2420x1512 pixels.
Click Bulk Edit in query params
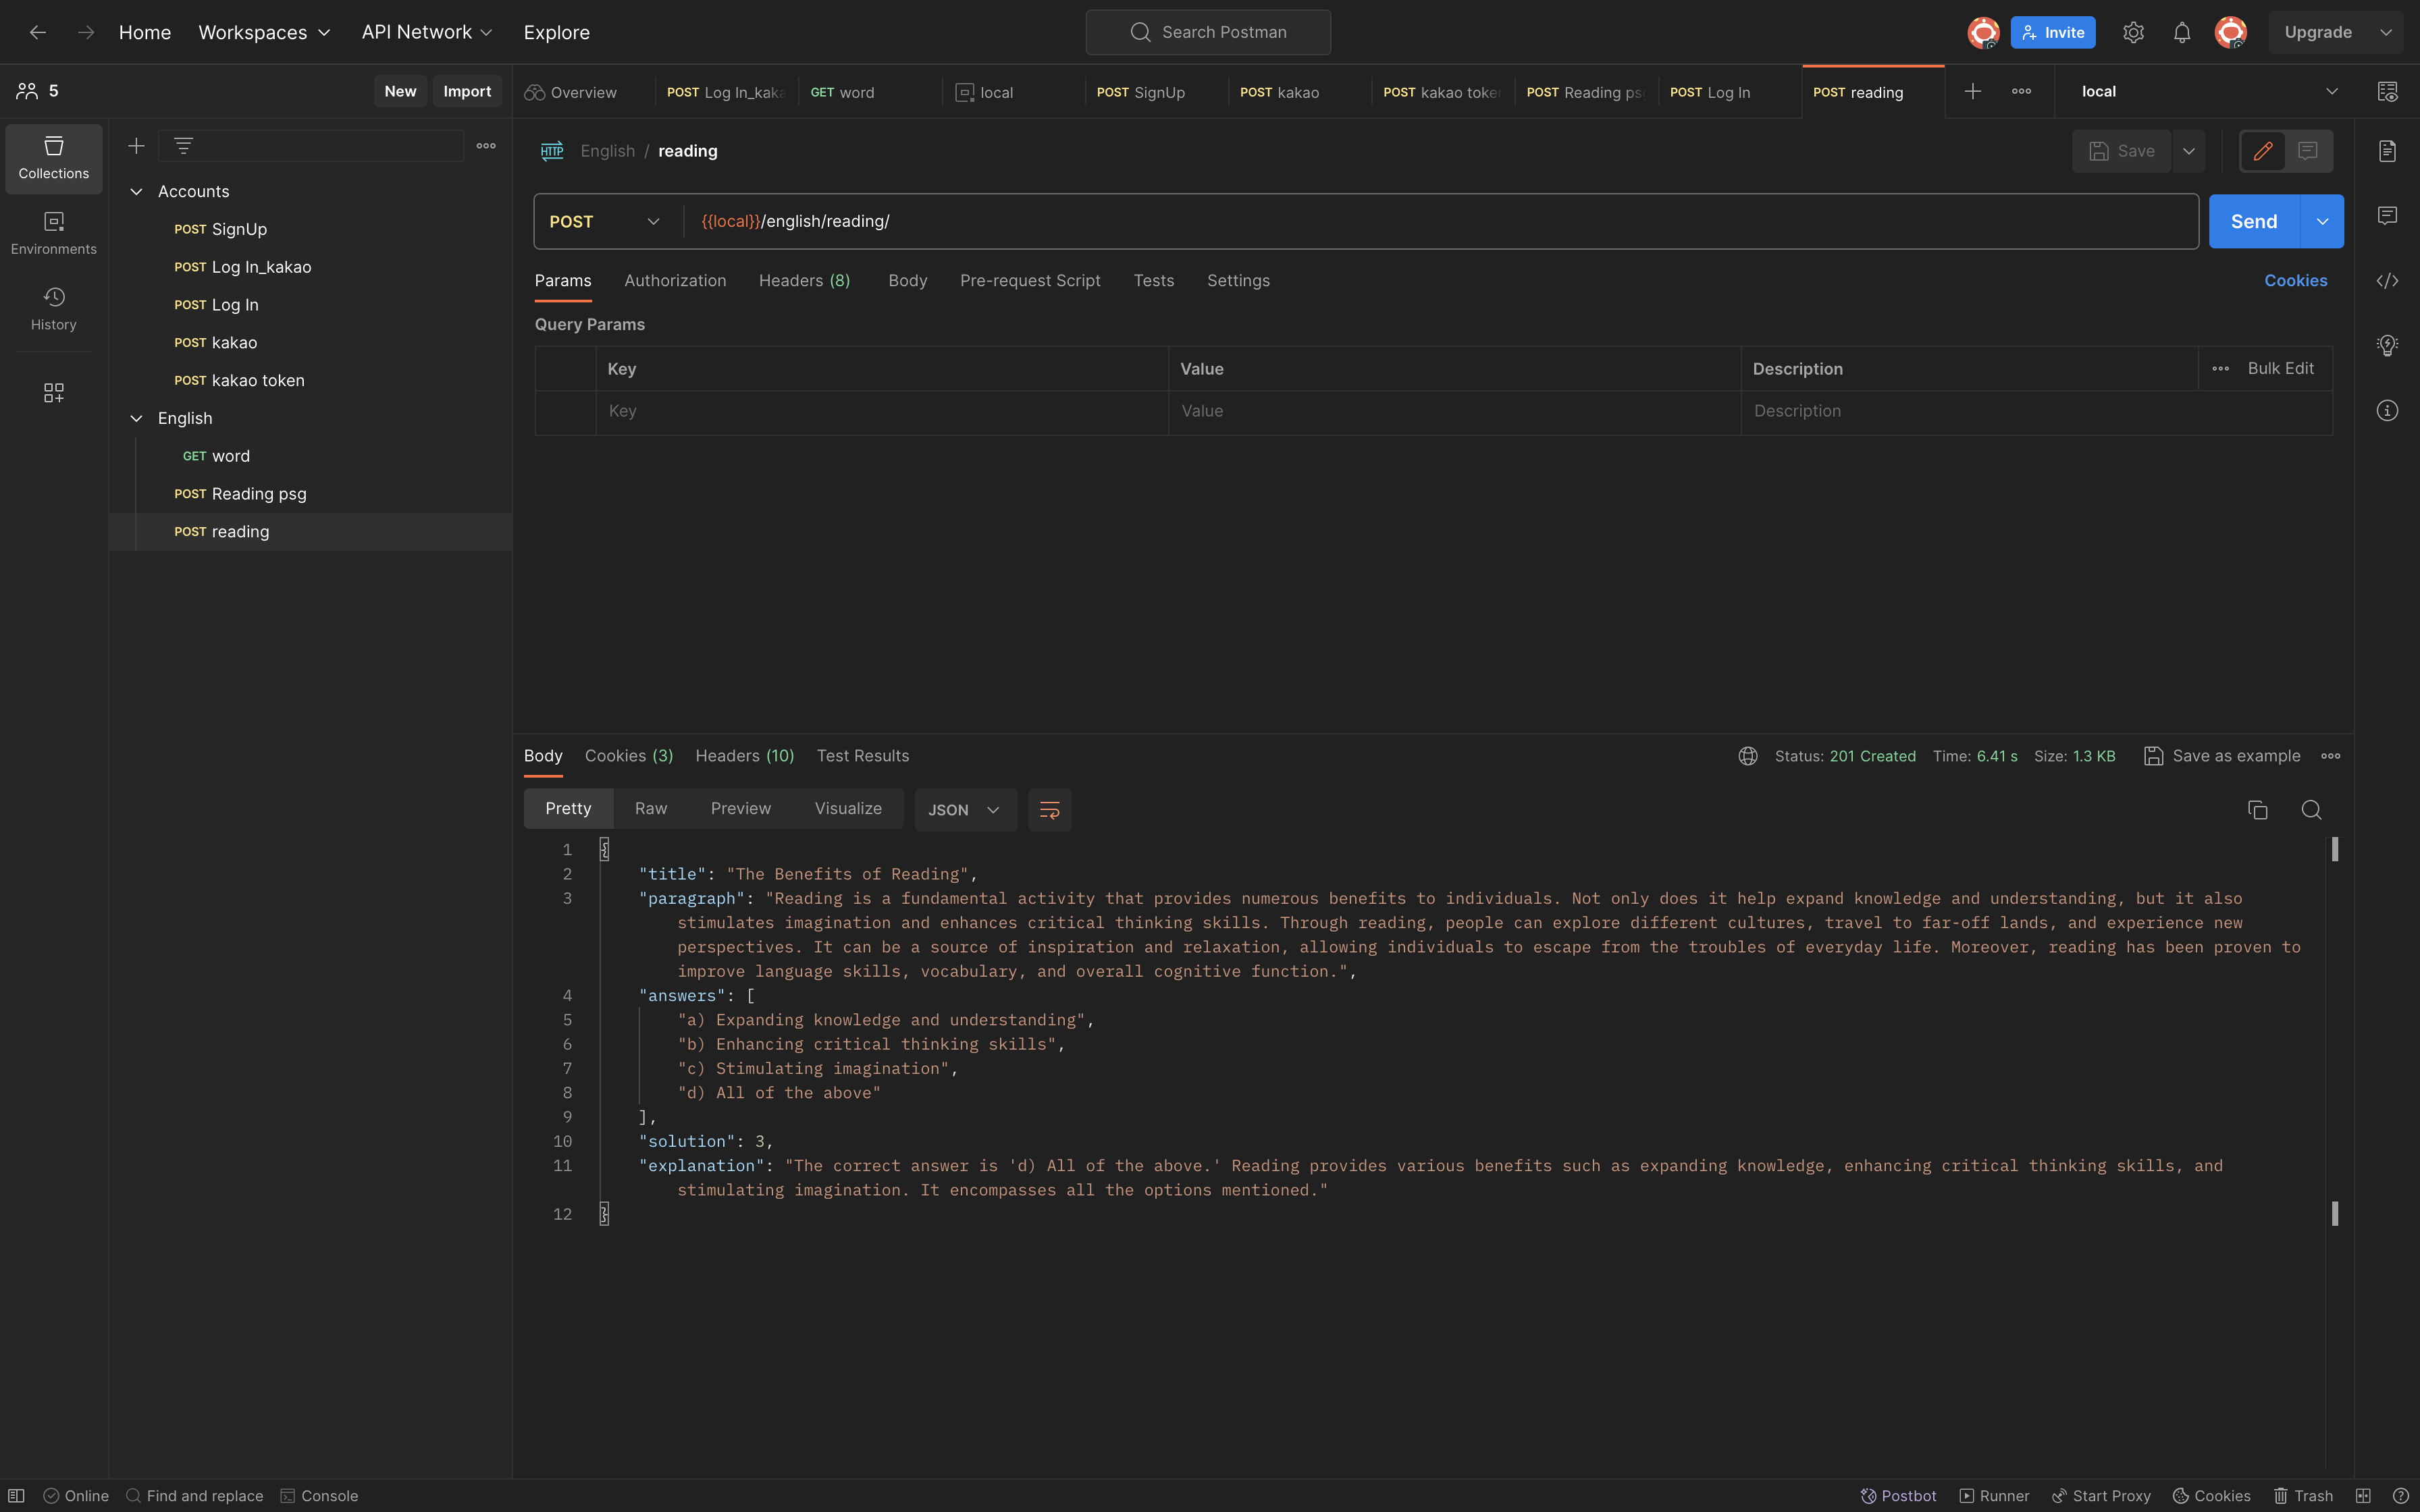[2280, 369]
